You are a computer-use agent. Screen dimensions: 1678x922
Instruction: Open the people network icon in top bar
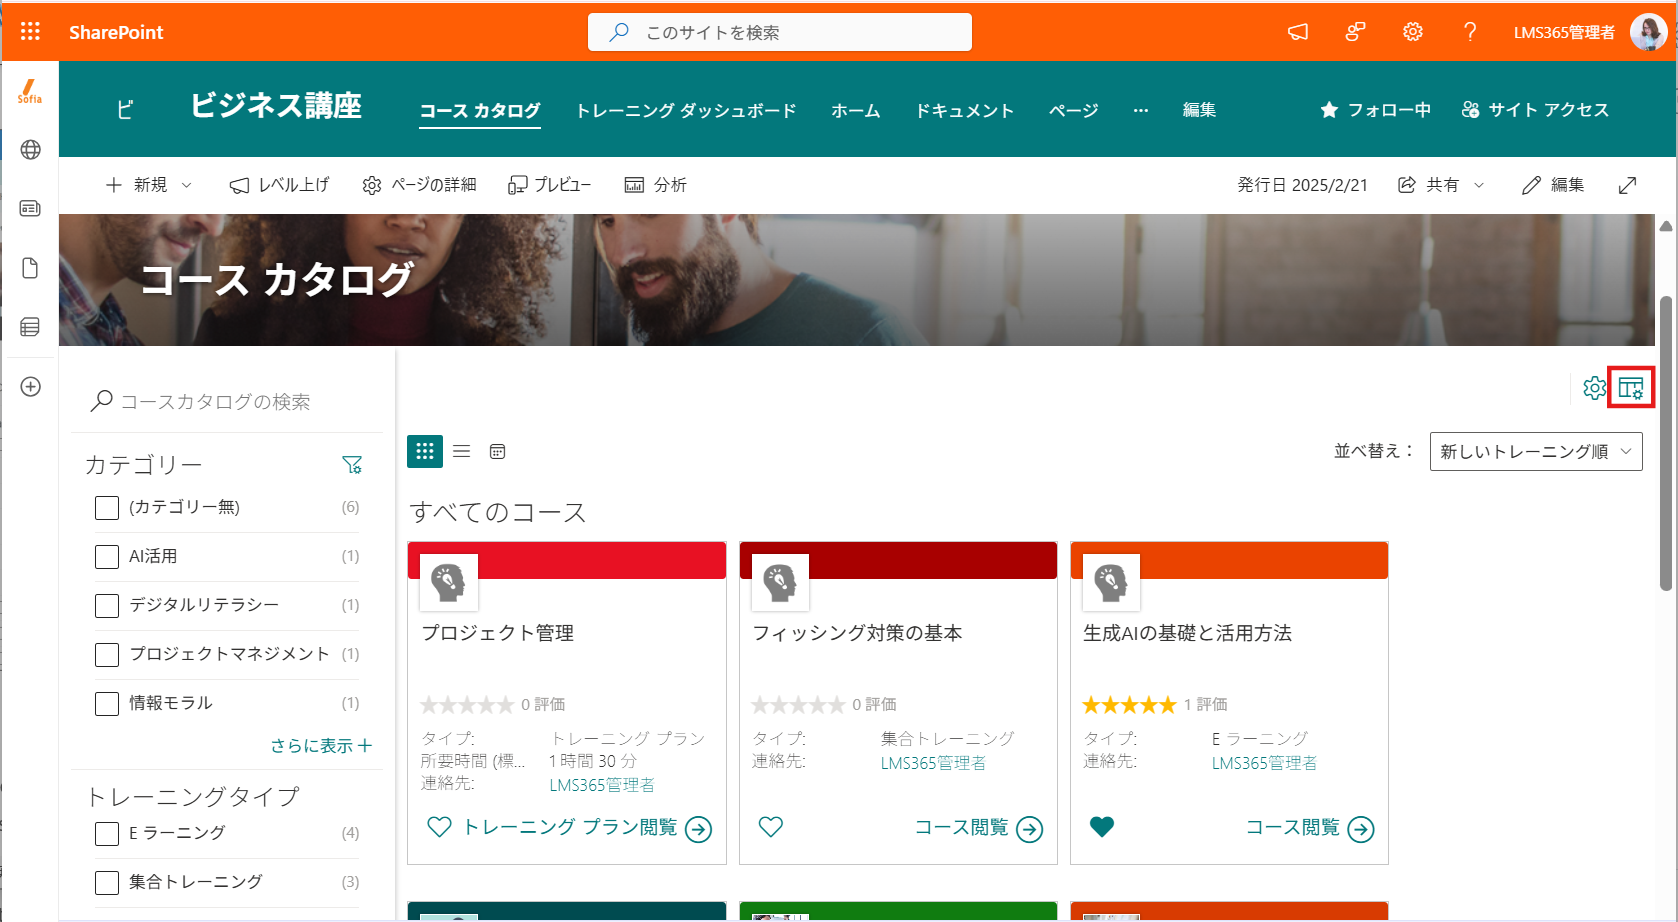point(1355,32)
